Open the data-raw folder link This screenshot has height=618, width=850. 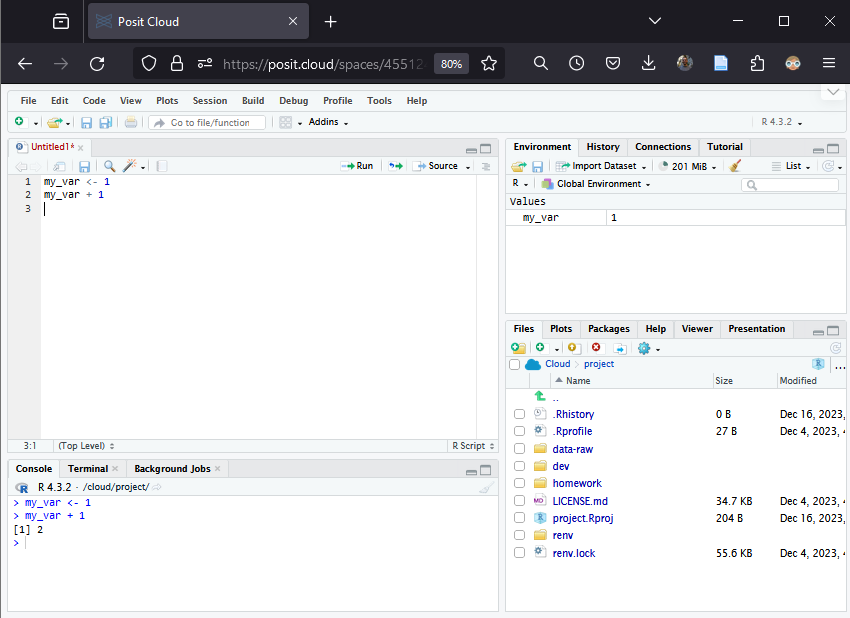[x=572, y=449]
